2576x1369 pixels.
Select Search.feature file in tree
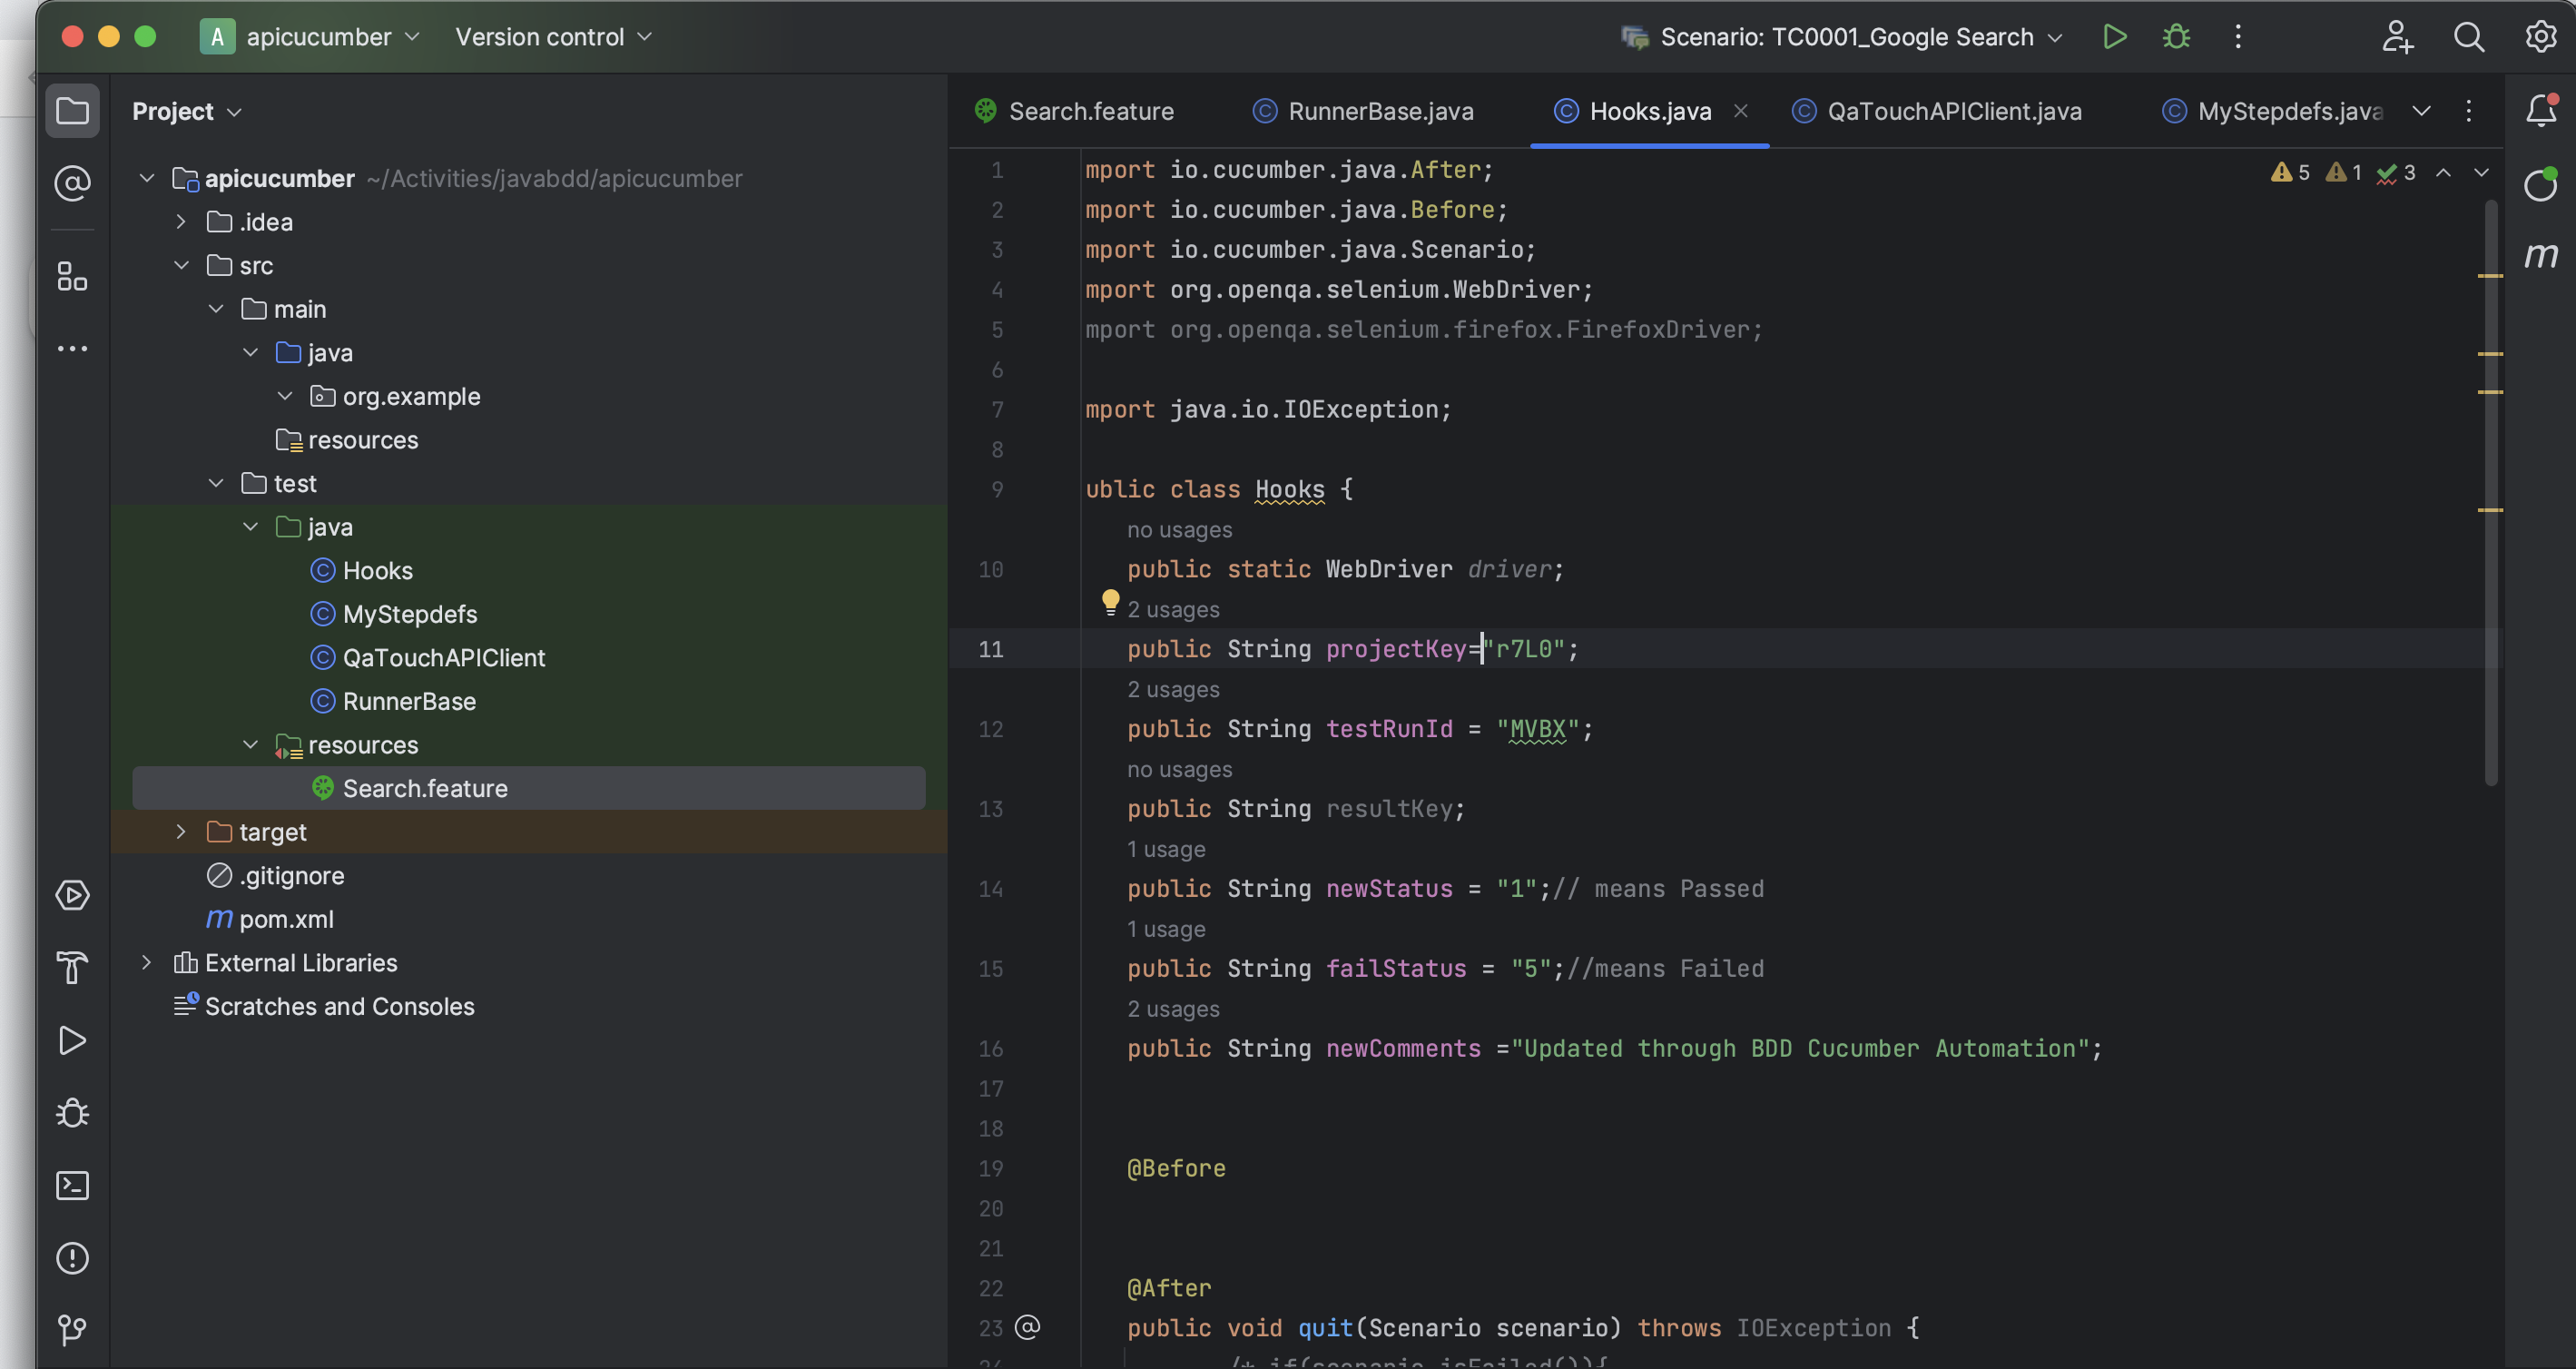coord(528,788)
